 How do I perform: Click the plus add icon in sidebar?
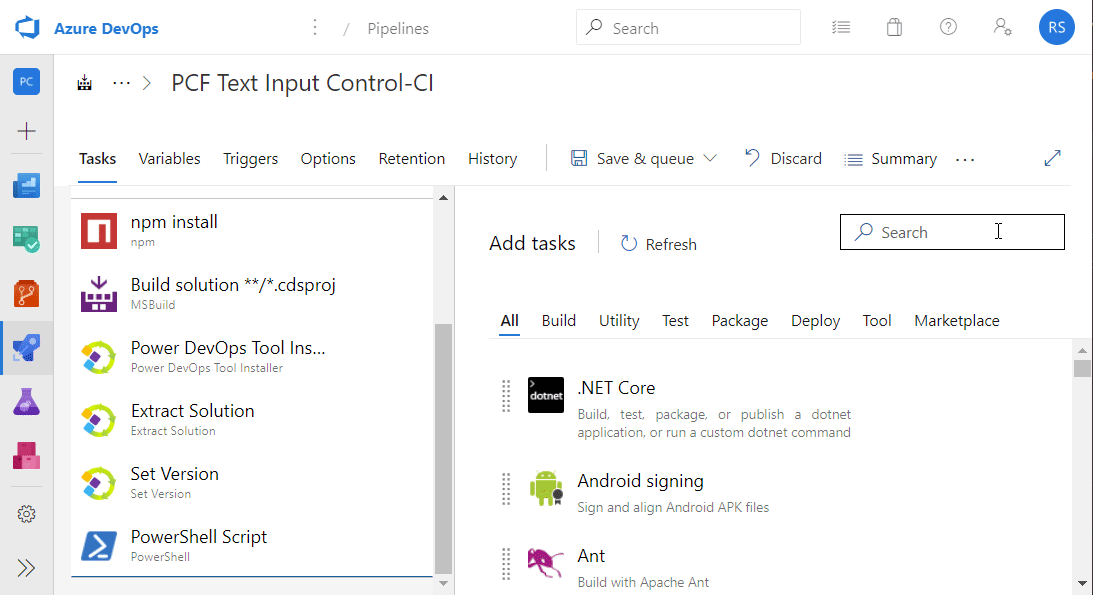(26, 131)
